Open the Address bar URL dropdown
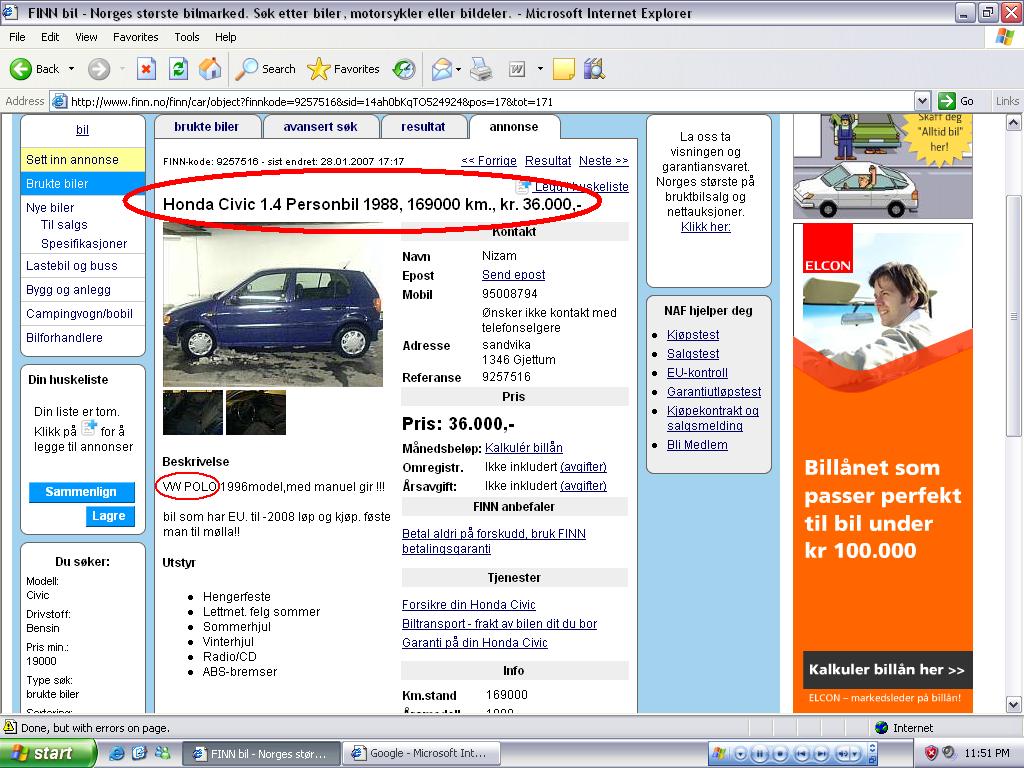 tap(922, 101)
